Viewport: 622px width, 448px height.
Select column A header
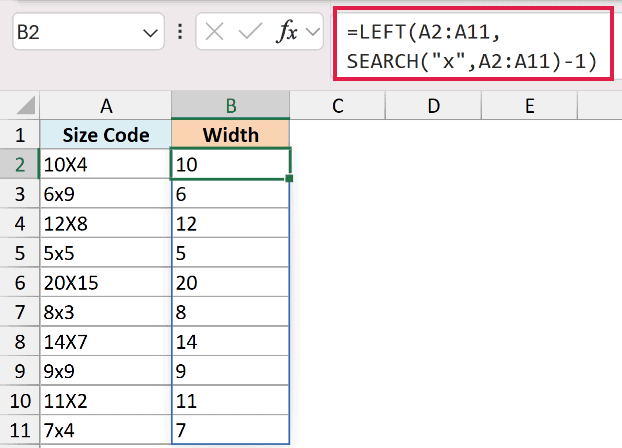[106, 106]
